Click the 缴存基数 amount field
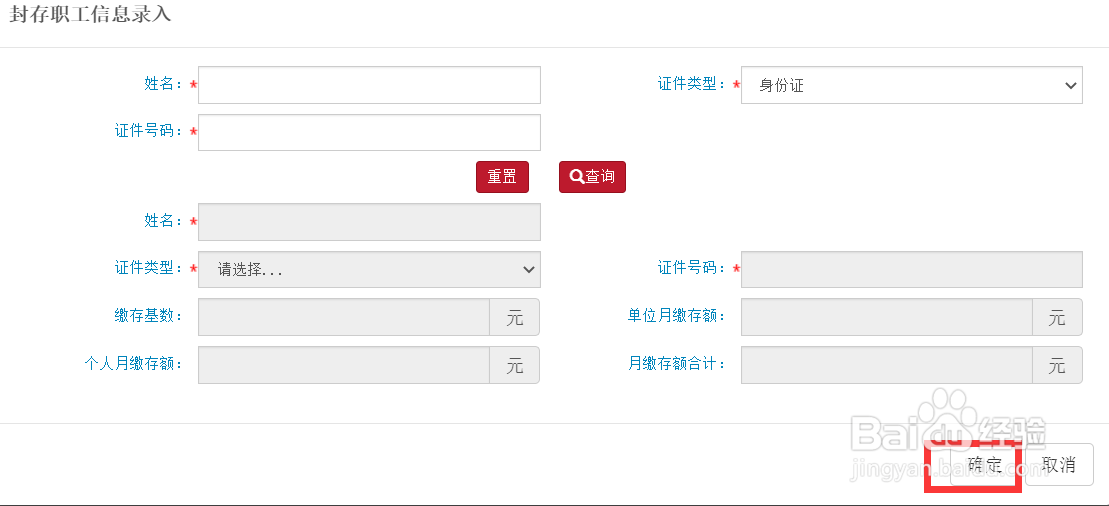 344,317
